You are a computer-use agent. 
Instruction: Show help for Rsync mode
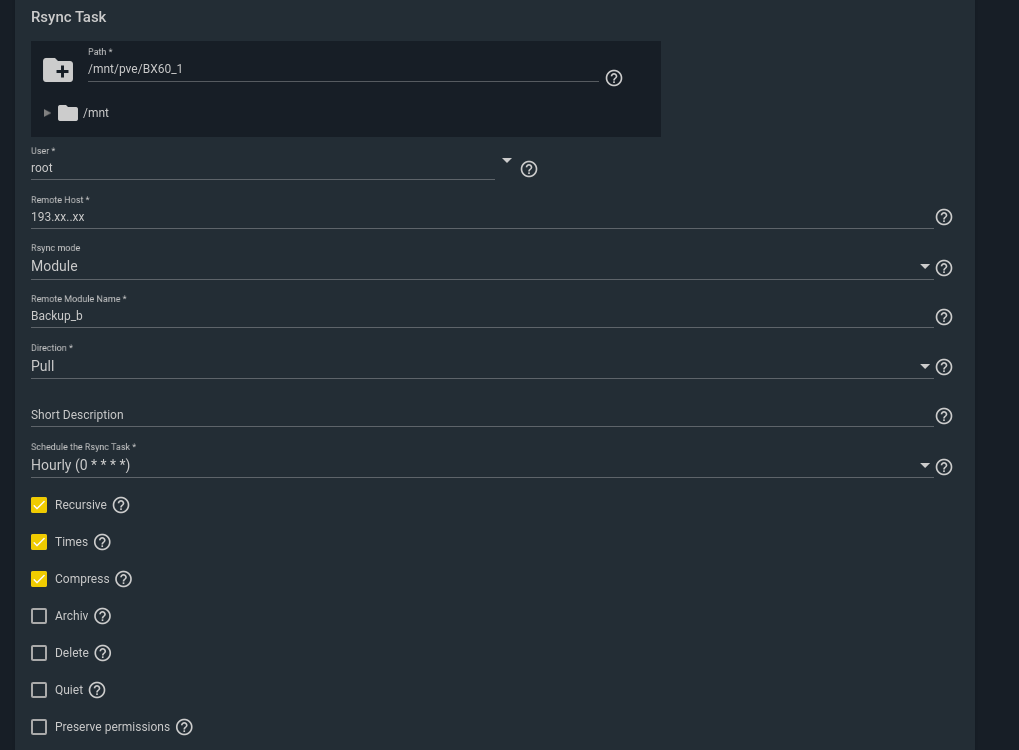coord(944,268)
